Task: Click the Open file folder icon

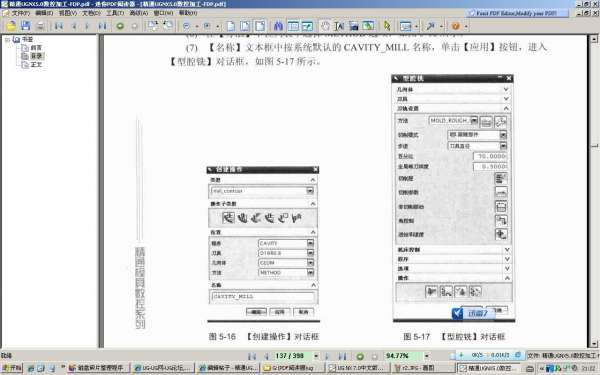Action: [11, 26]
